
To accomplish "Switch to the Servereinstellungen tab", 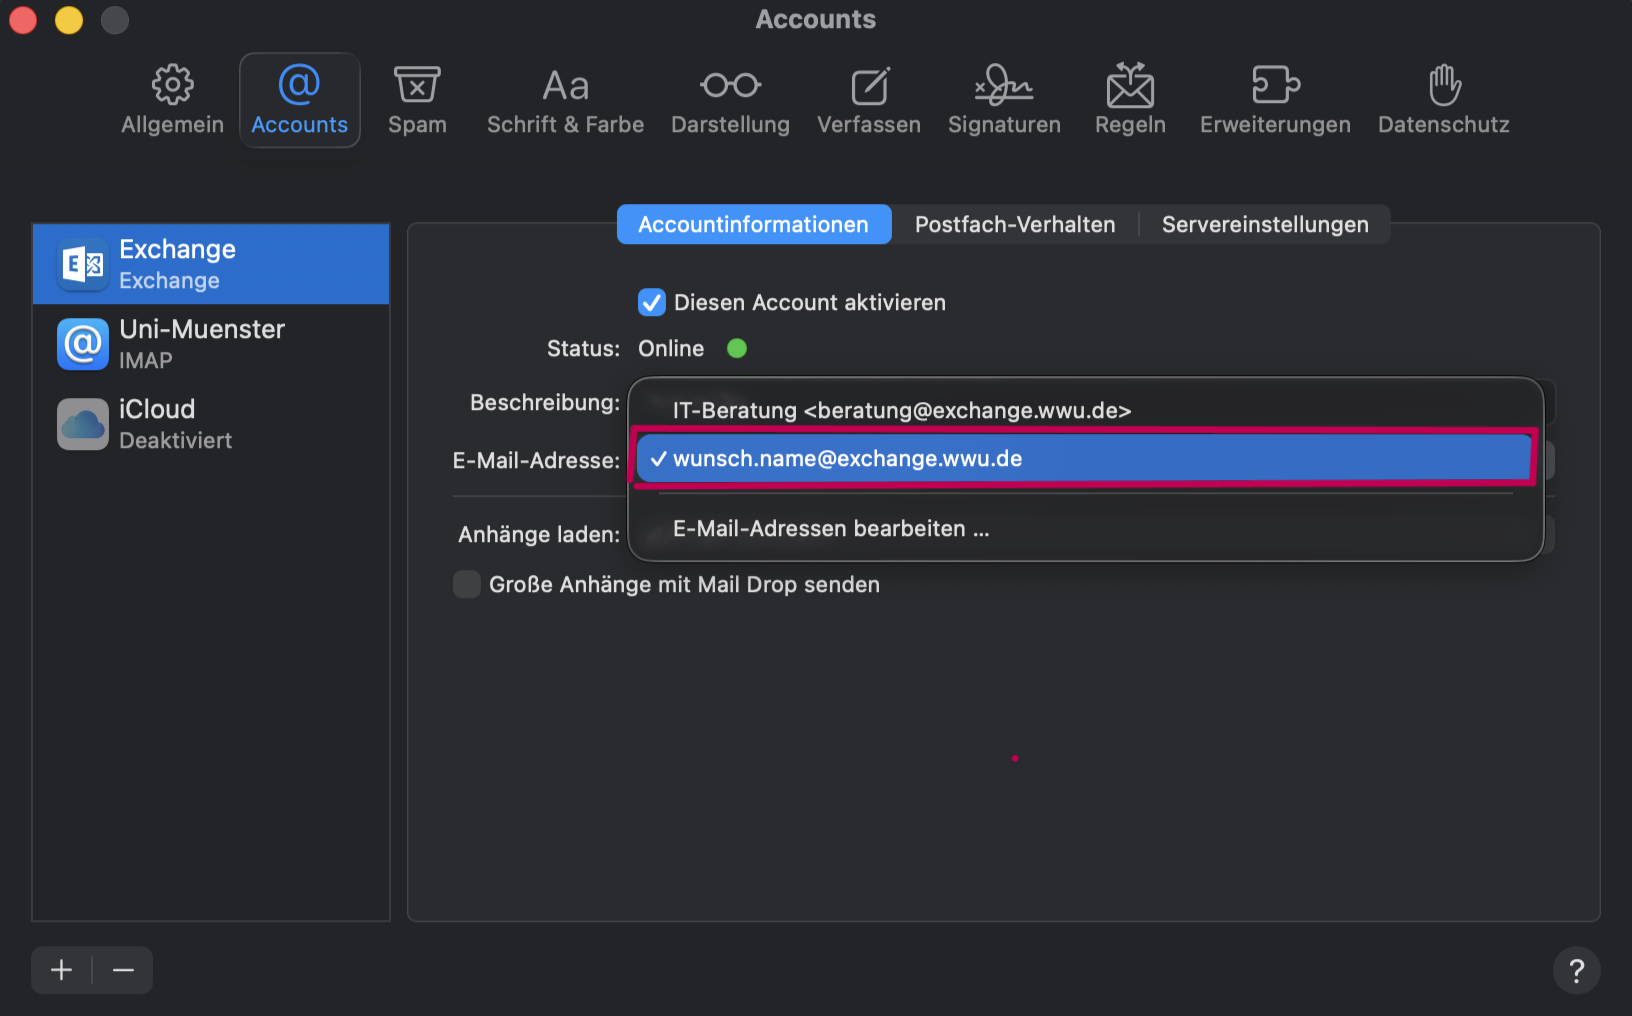I will 1264,225.
